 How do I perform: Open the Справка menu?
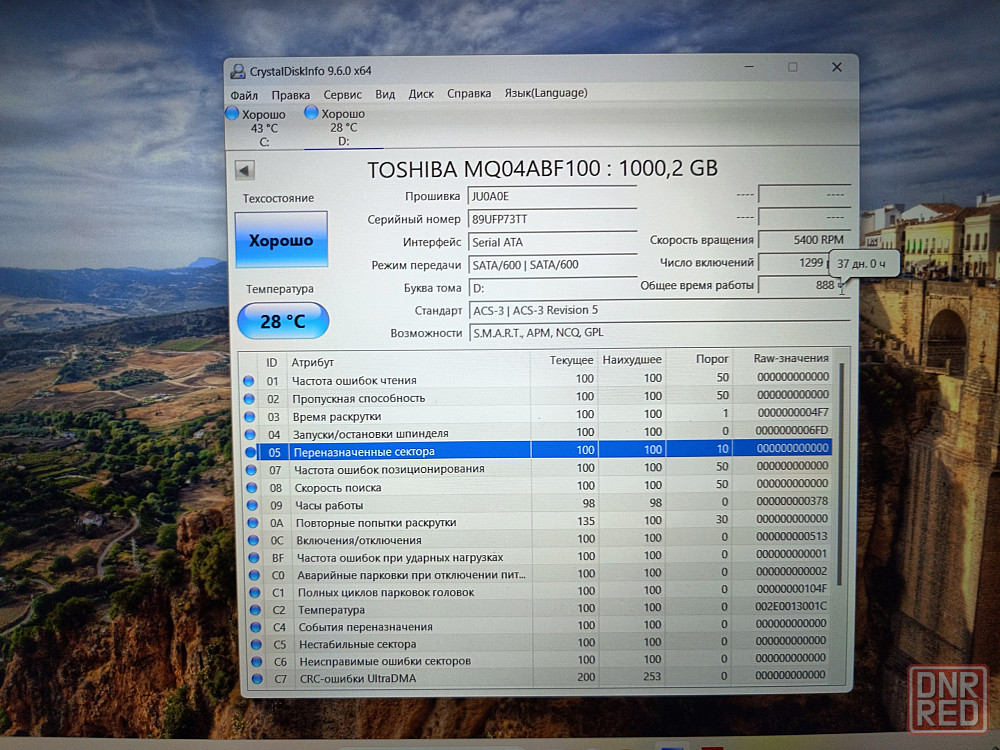(x=469, y=93)
